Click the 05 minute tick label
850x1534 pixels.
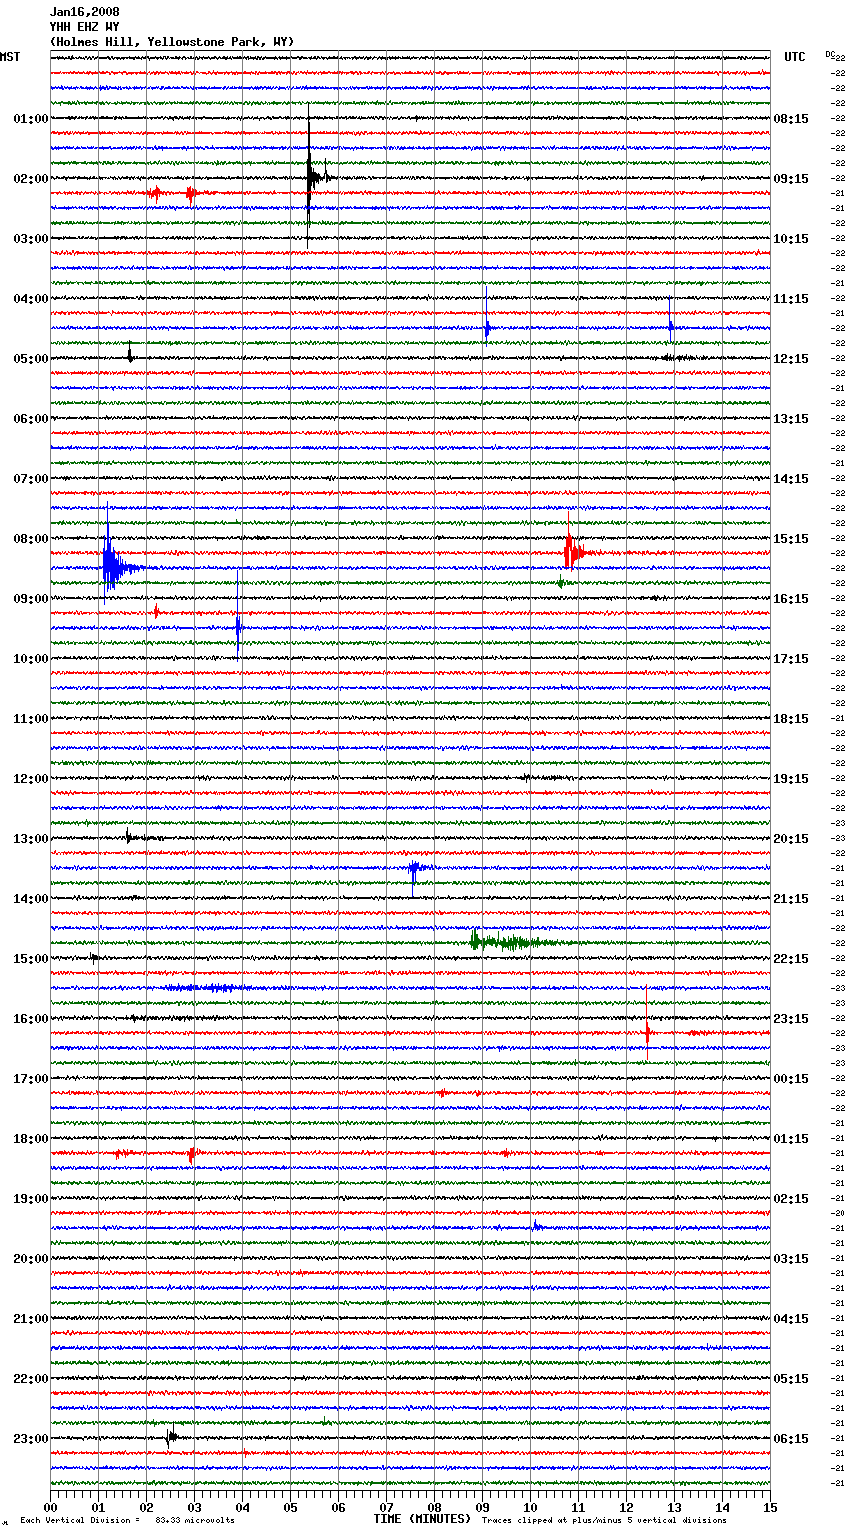pos(290,1507)
